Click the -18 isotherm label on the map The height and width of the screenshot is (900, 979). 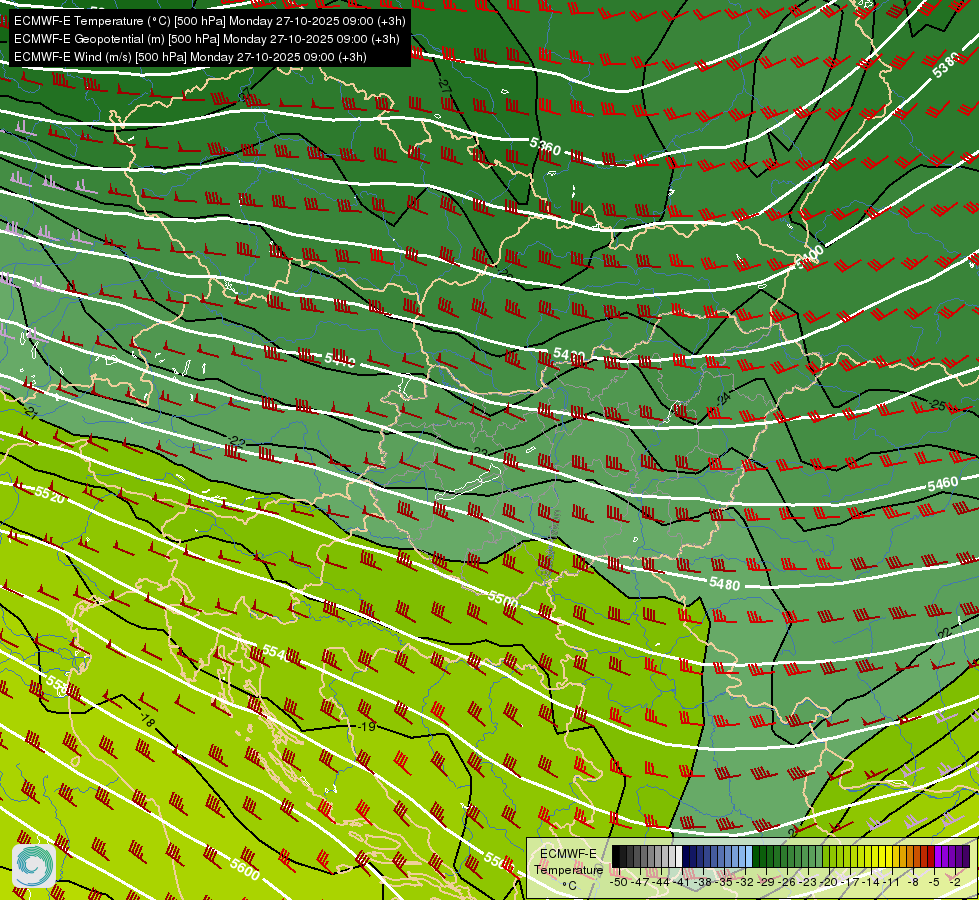[147, 720]
